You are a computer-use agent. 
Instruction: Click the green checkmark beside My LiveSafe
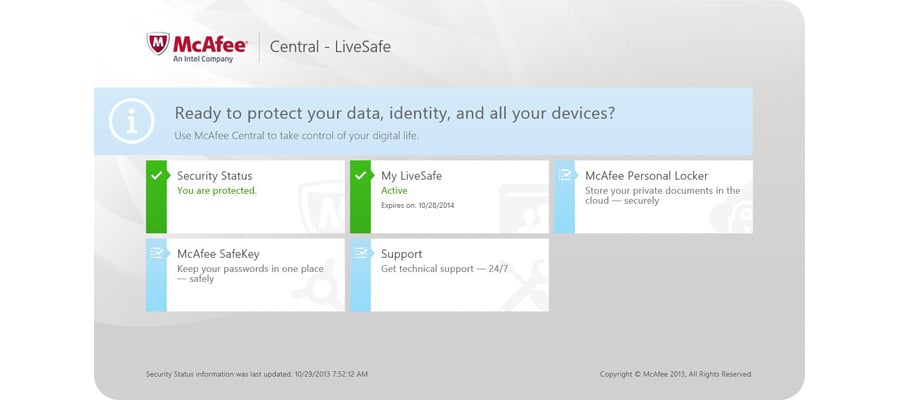point(359,175)
